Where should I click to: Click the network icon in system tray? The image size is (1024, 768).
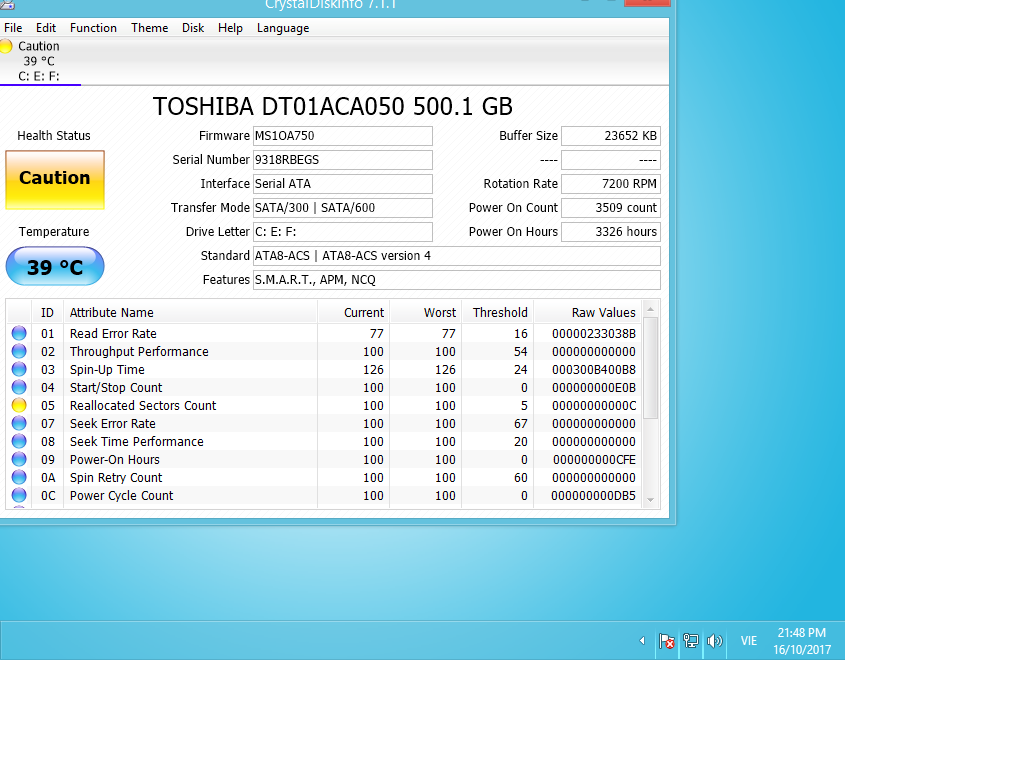(690, 641)
